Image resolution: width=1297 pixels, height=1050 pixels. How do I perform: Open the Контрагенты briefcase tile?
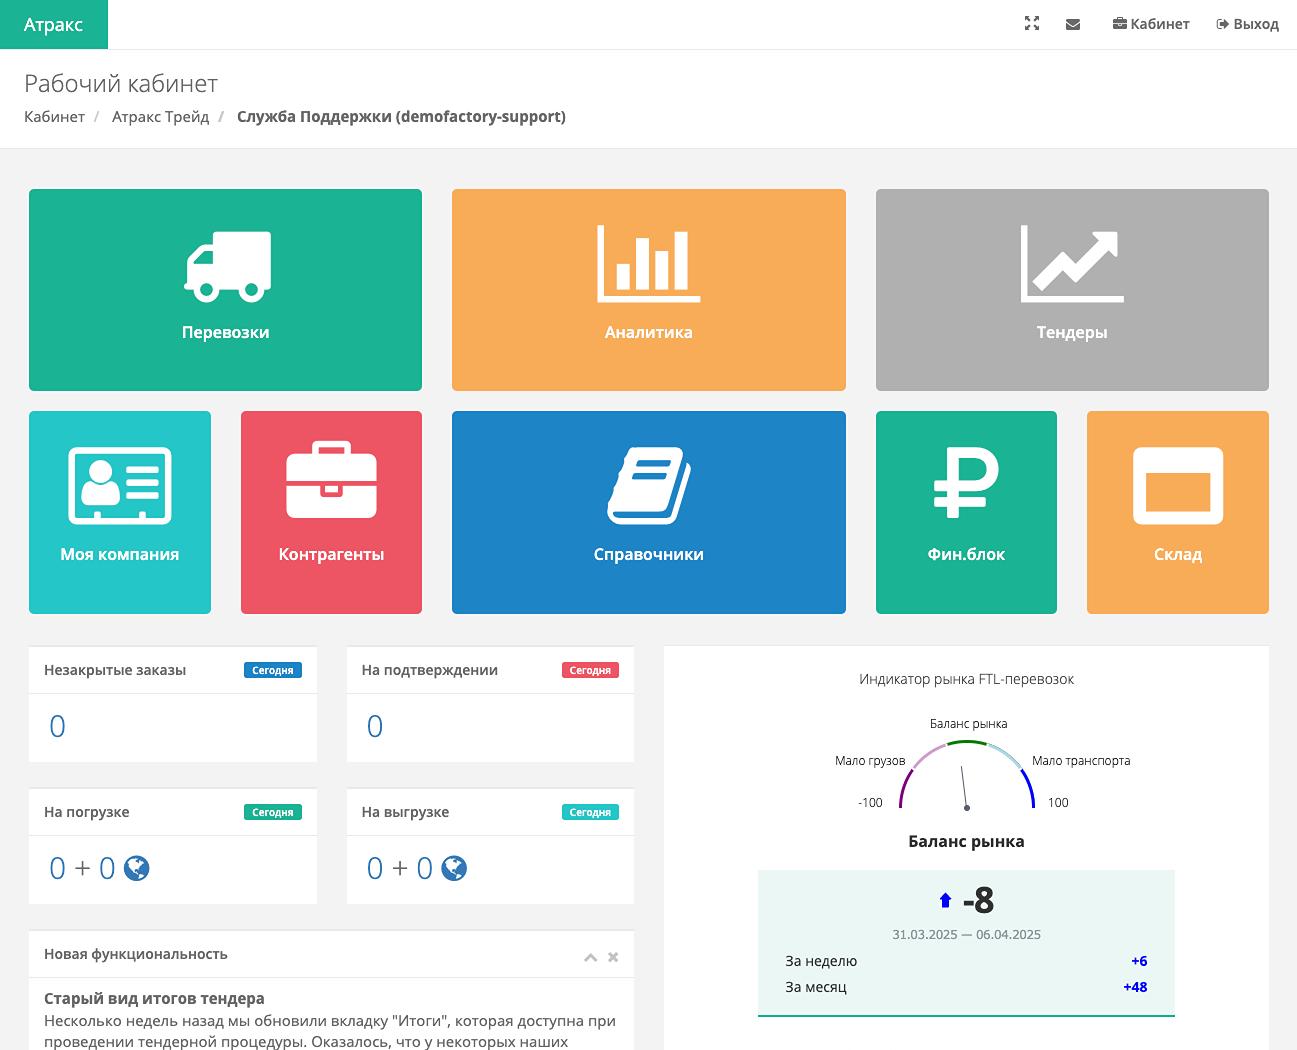click(x=331, y=512)
